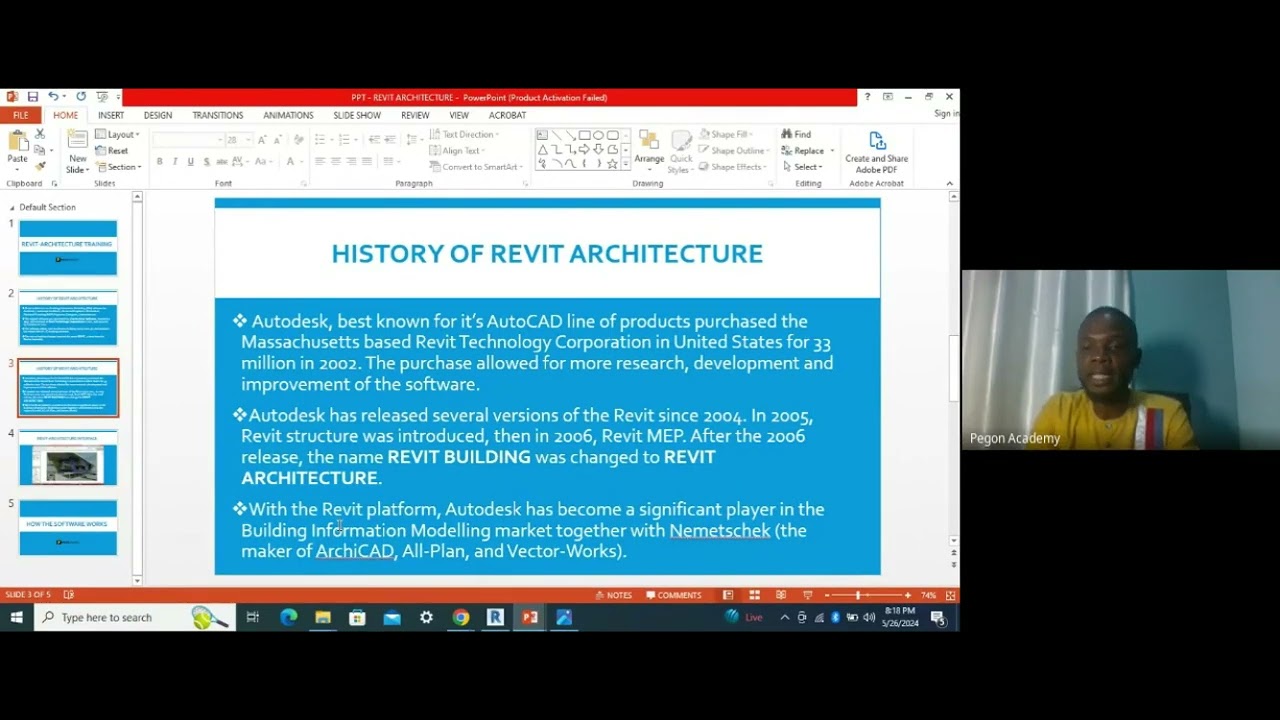Select slide 1 thumbnail in slide panel
This screenshot has height=720, width=1280.
68,248
